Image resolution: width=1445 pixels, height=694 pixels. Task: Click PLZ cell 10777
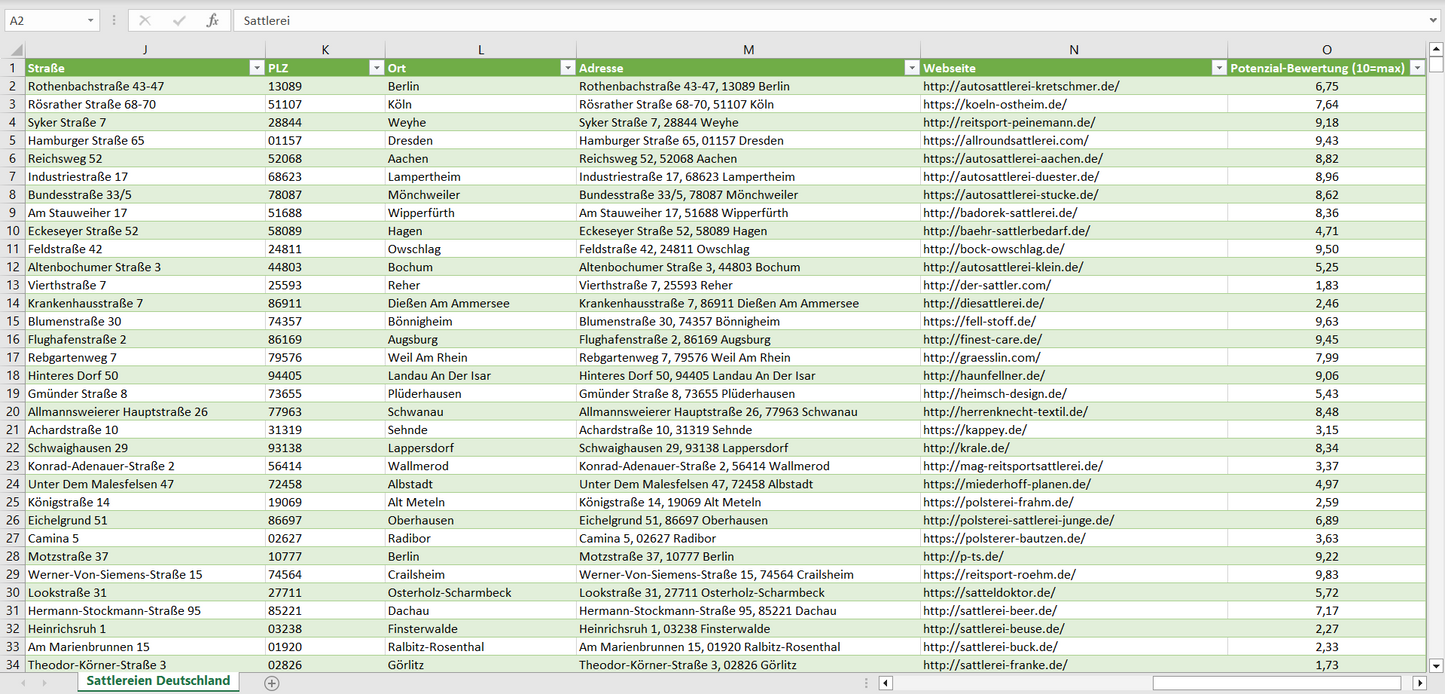coord(325,556)
